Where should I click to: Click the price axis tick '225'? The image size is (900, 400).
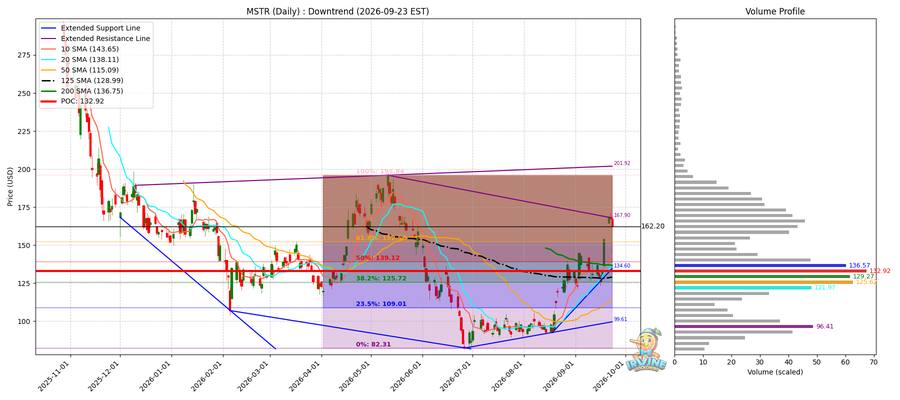[x=26, y=131]
